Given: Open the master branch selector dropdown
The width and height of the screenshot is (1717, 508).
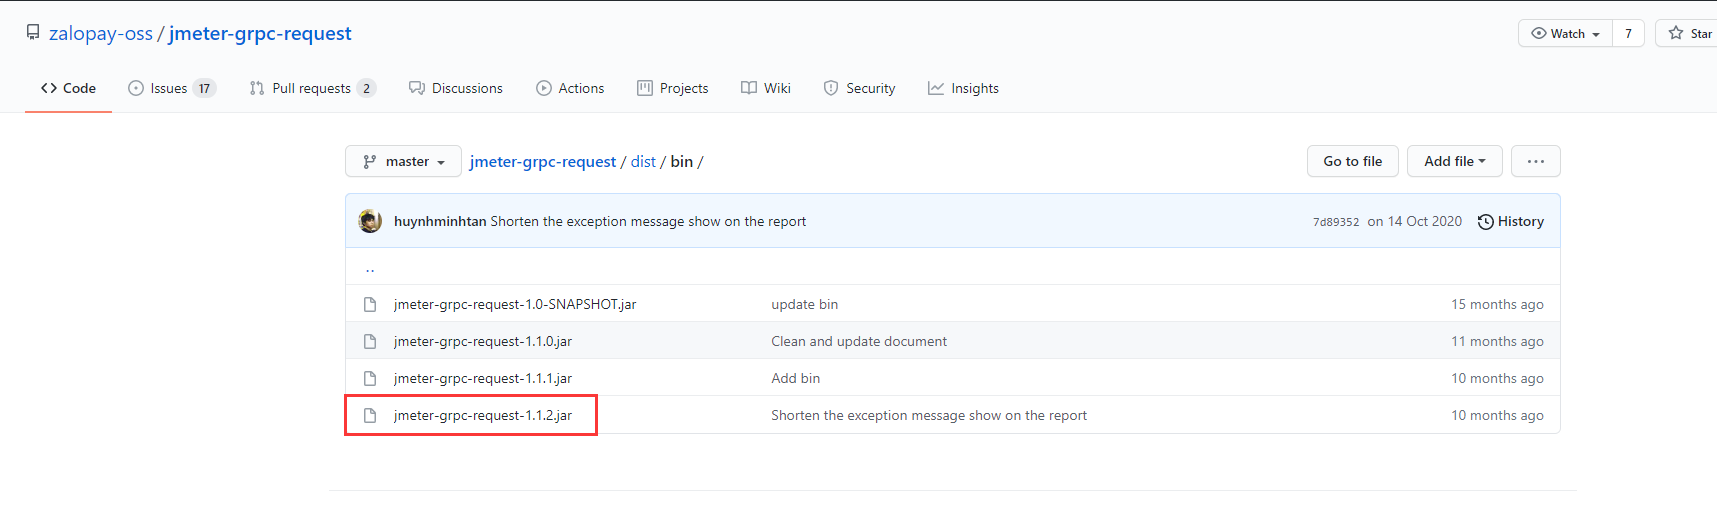Looking at the screenshot, I should click(x=403, y=161).
